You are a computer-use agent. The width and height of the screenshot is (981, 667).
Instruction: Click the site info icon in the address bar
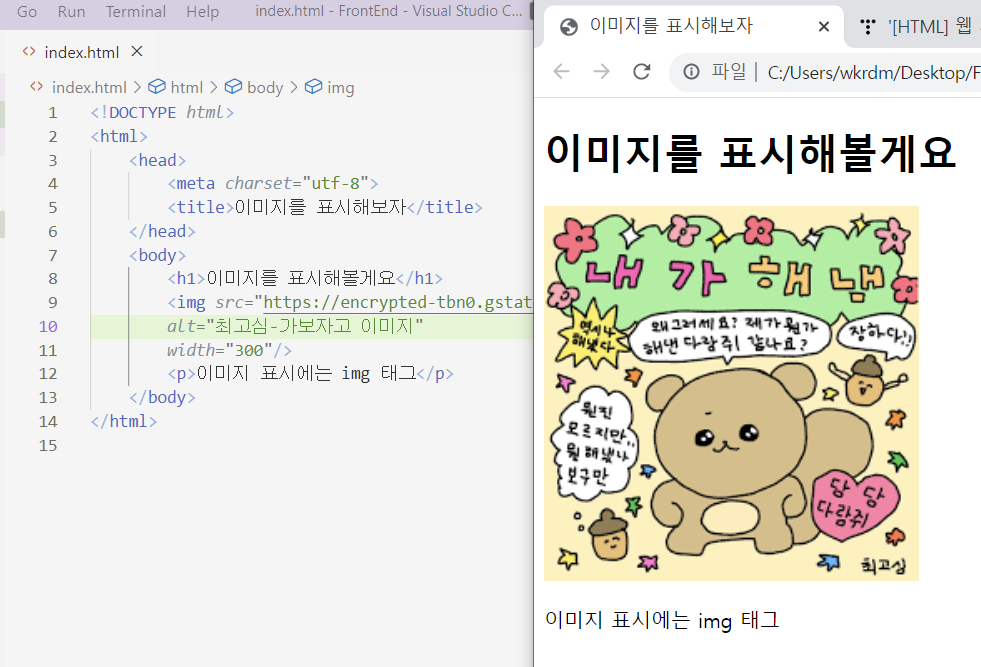click(691, 72)
